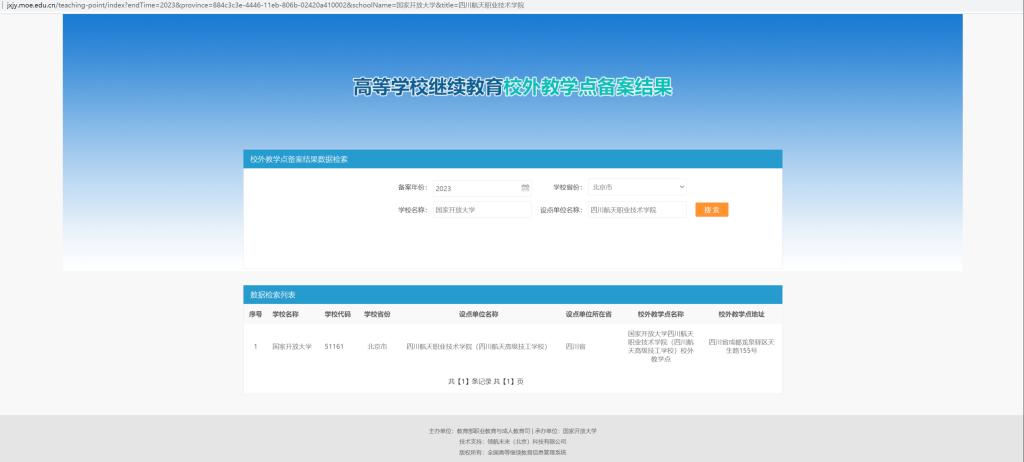
Task: Click the calendar icon in 备案年份 field
Action: [x=525, y=187]
